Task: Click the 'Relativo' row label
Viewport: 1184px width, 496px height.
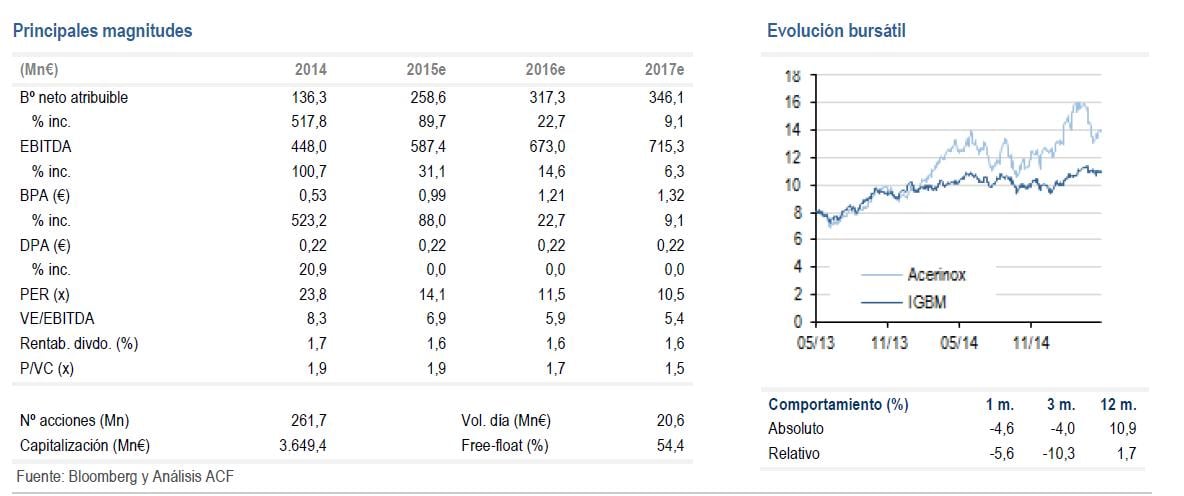Action: (x=794, y=454)
